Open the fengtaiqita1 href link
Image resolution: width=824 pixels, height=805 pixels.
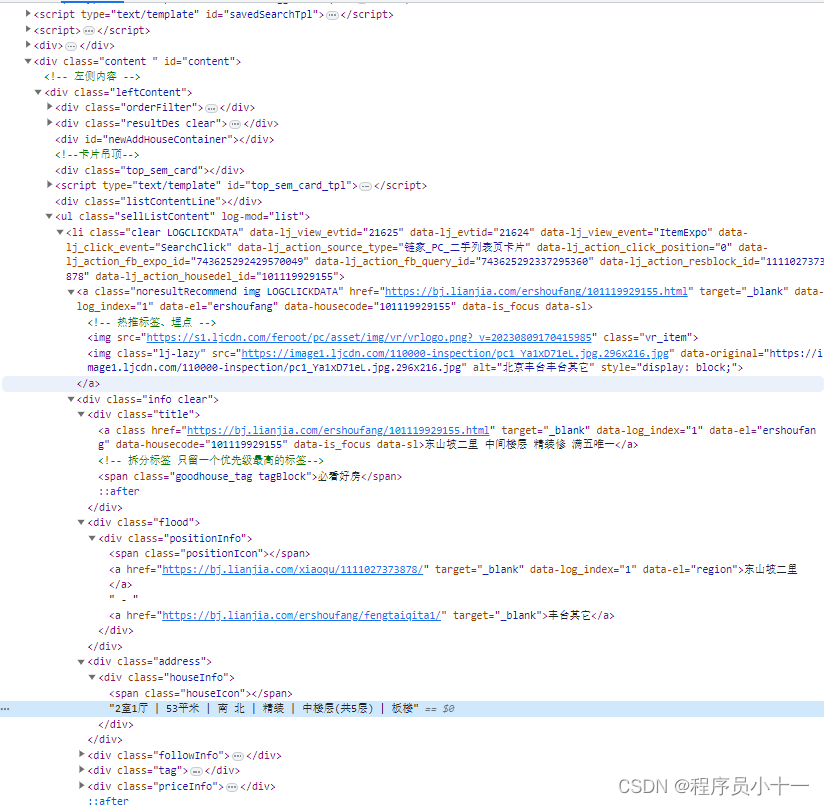tap(302, 615)
